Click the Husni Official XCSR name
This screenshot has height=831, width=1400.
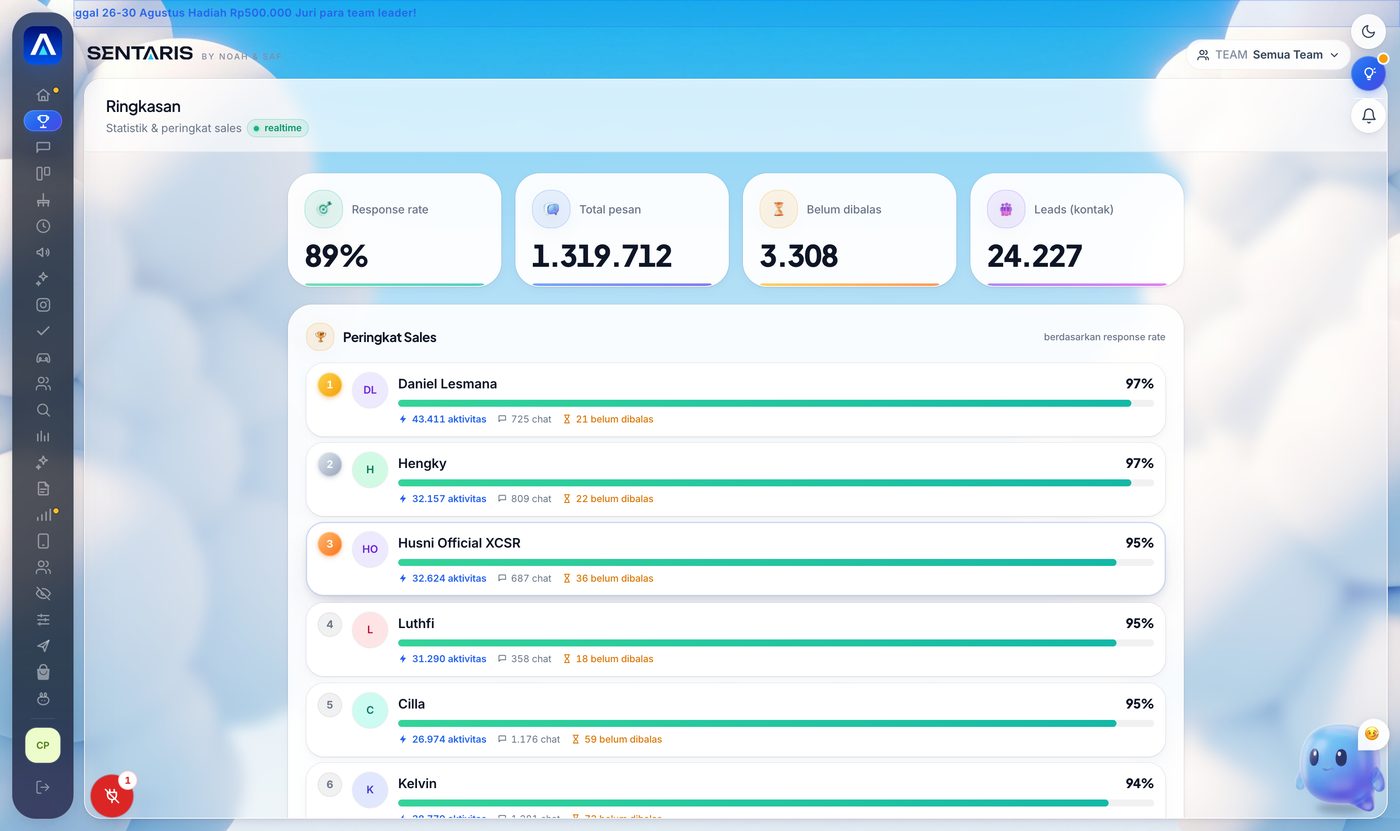tap(459, 543)
